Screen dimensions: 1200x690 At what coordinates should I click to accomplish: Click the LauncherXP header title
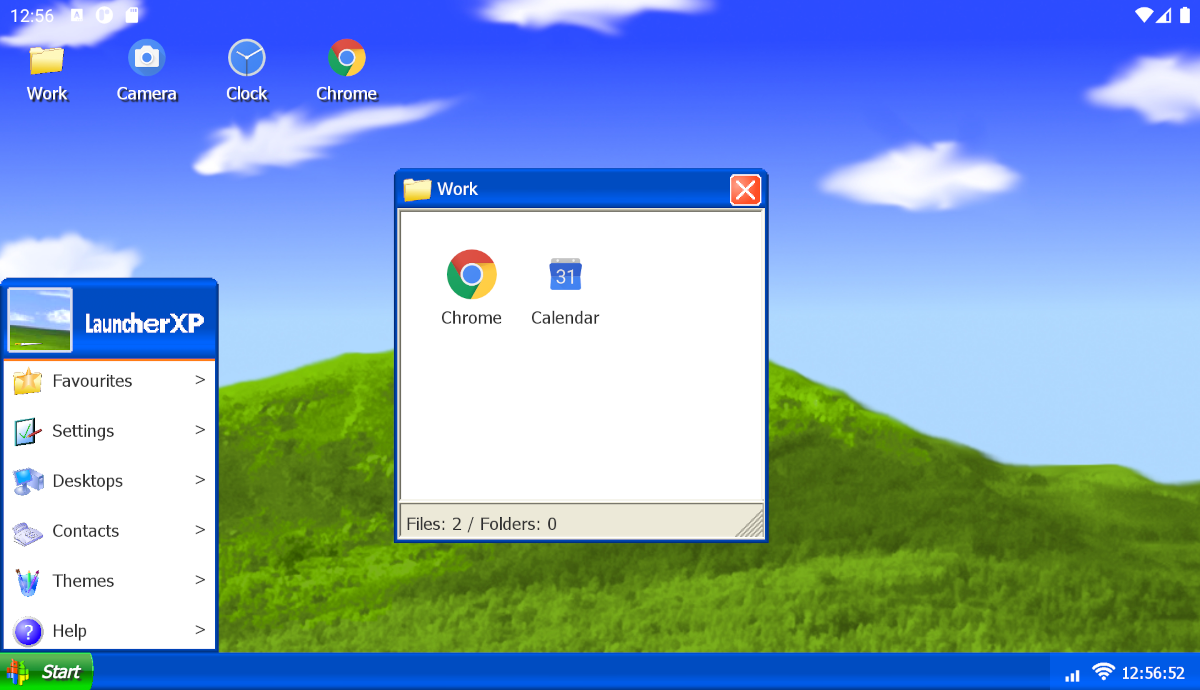click(x=144, y=322)
